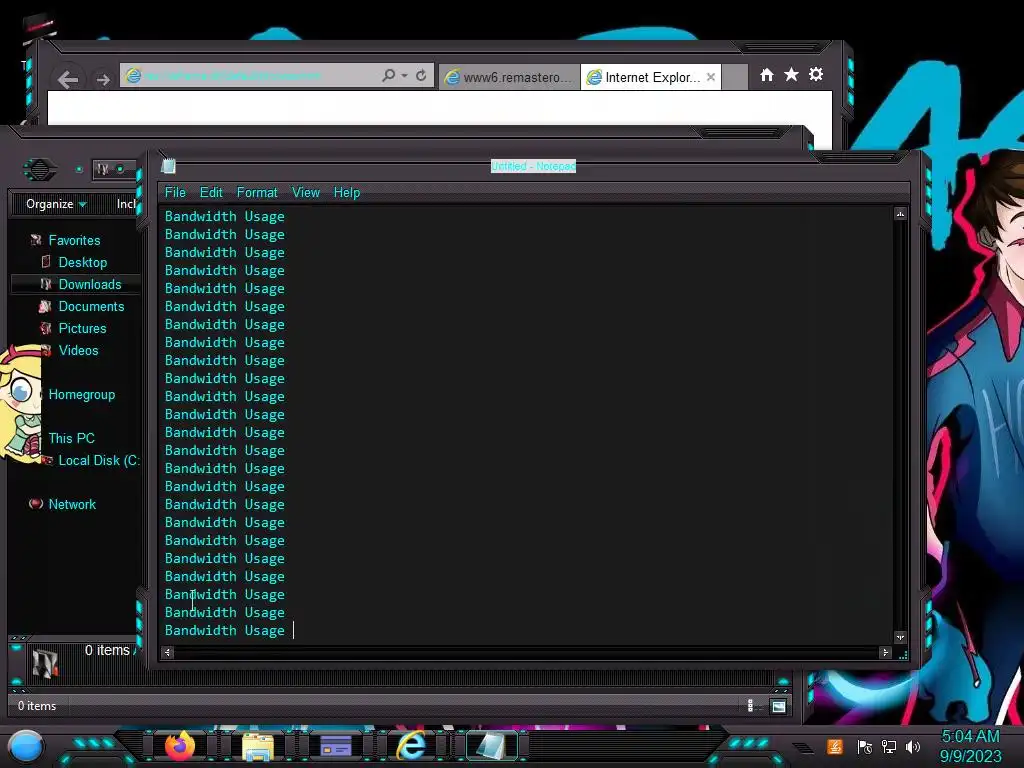Select Downloads in the Explorer sidebar
Viewport: 1024px width, 768px height.
[90, 284]
